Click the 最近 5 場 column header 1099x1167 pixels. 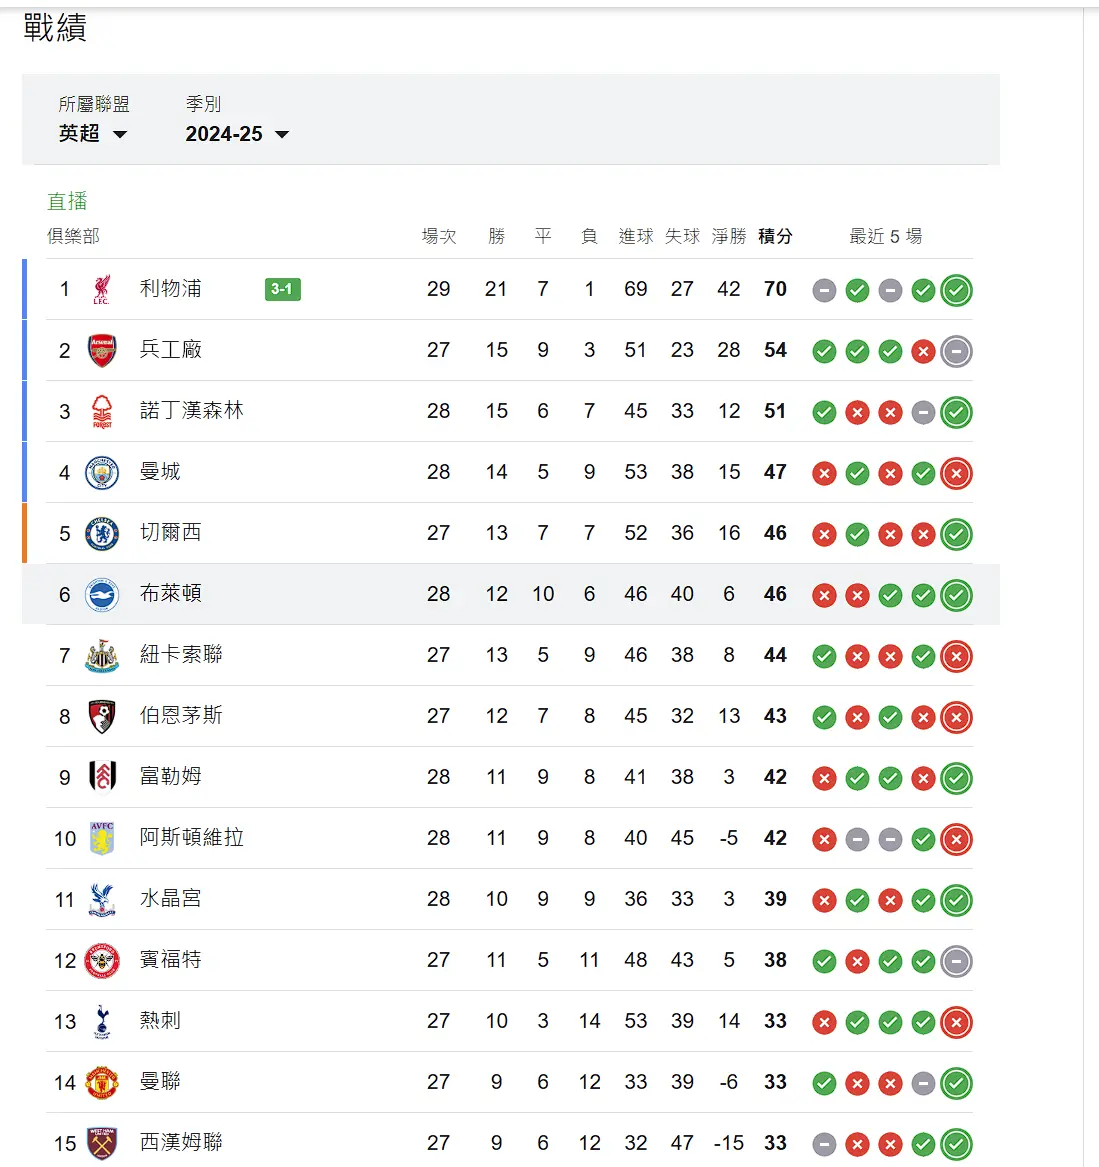click(885, 236)
